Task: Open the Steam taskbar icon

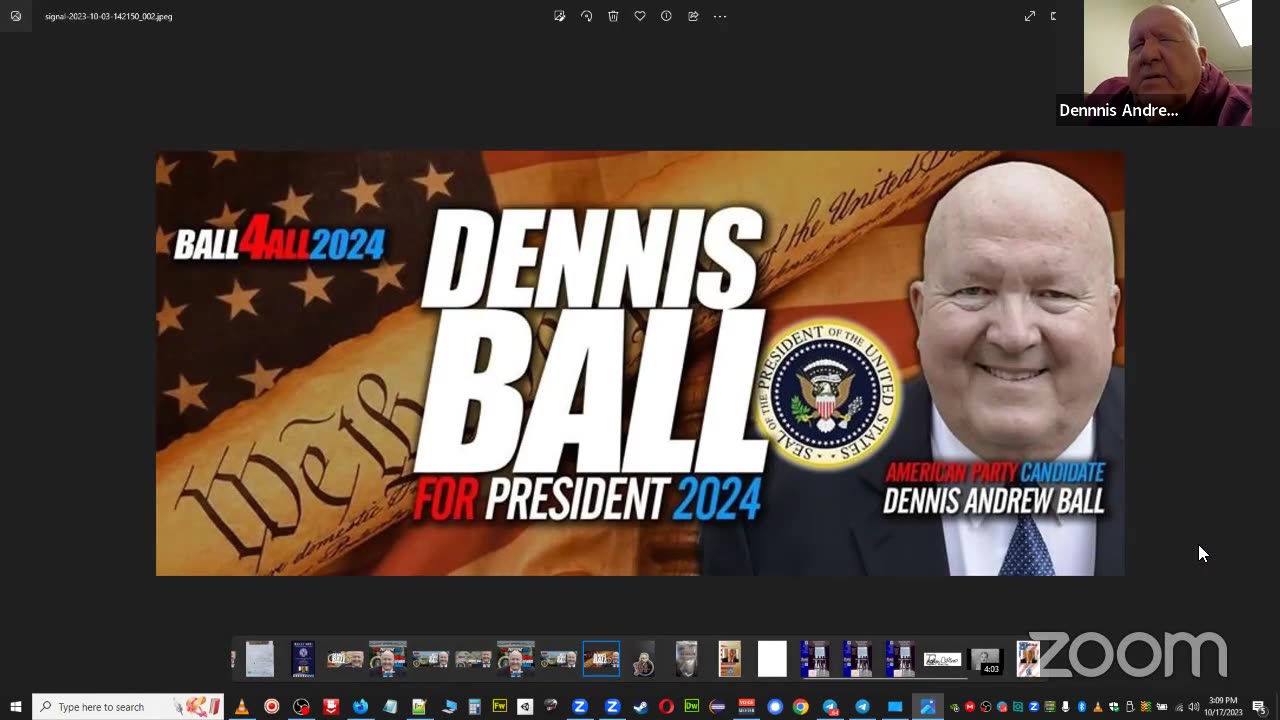Action: coord(641,707)
